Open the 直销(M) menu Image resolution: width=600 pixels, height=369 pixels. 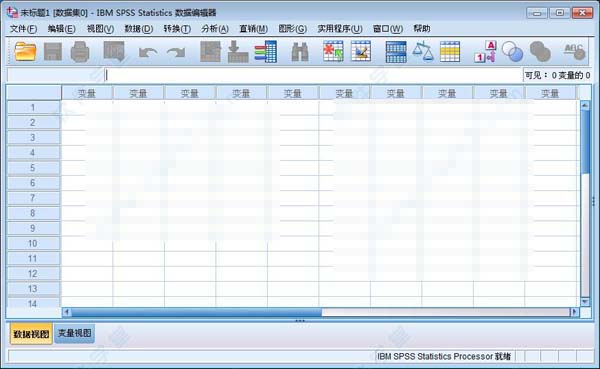tap(253, 29)
